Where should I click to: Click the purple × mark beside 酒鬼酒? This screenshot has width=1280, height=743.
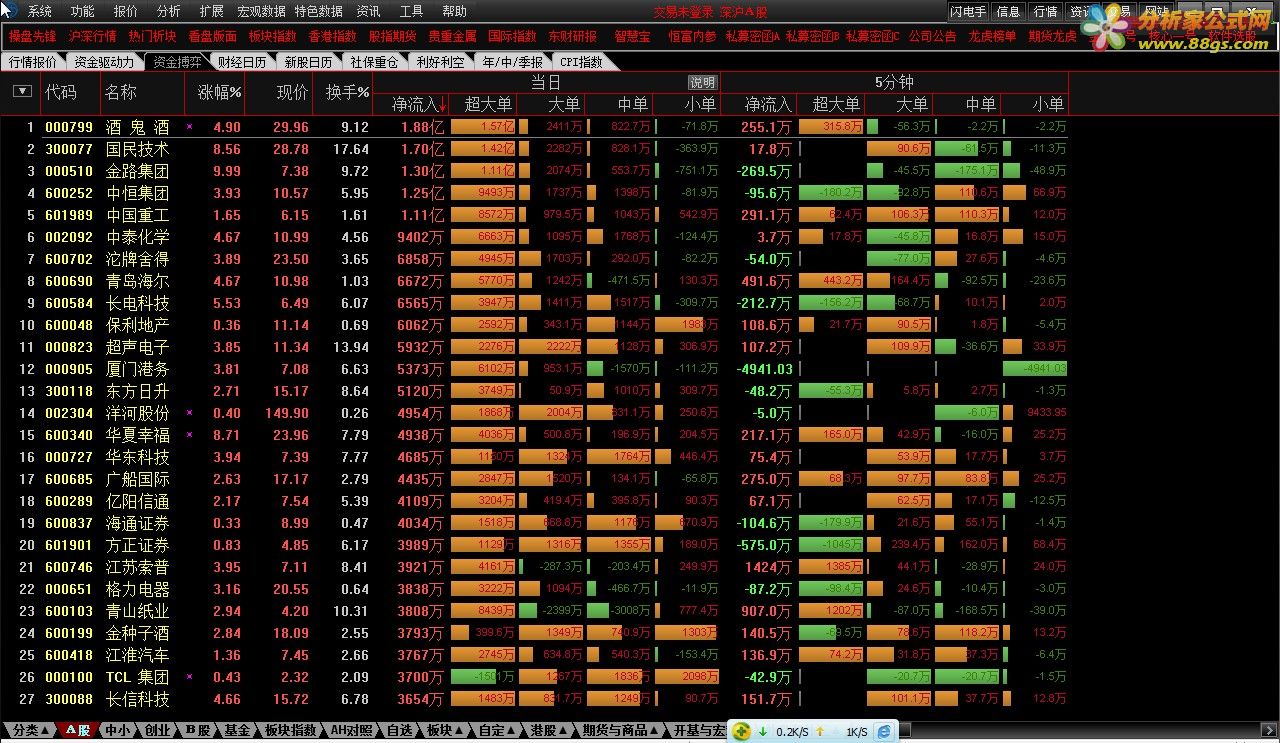[x=190, y=127]
